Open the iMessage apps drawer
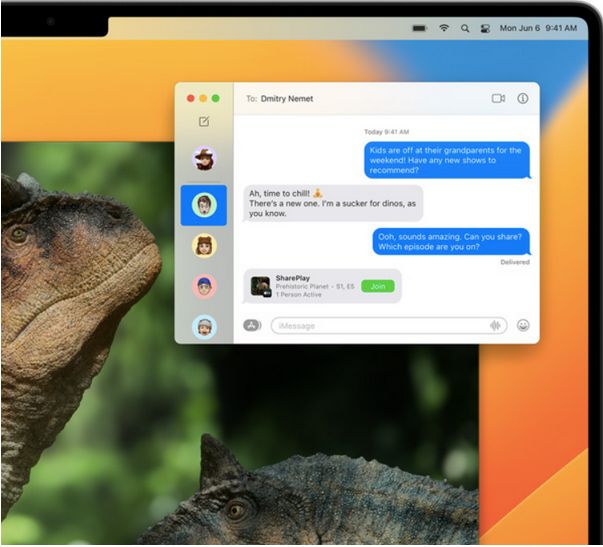The width and height of the screenshot is (603, 547). pos(252,325)
